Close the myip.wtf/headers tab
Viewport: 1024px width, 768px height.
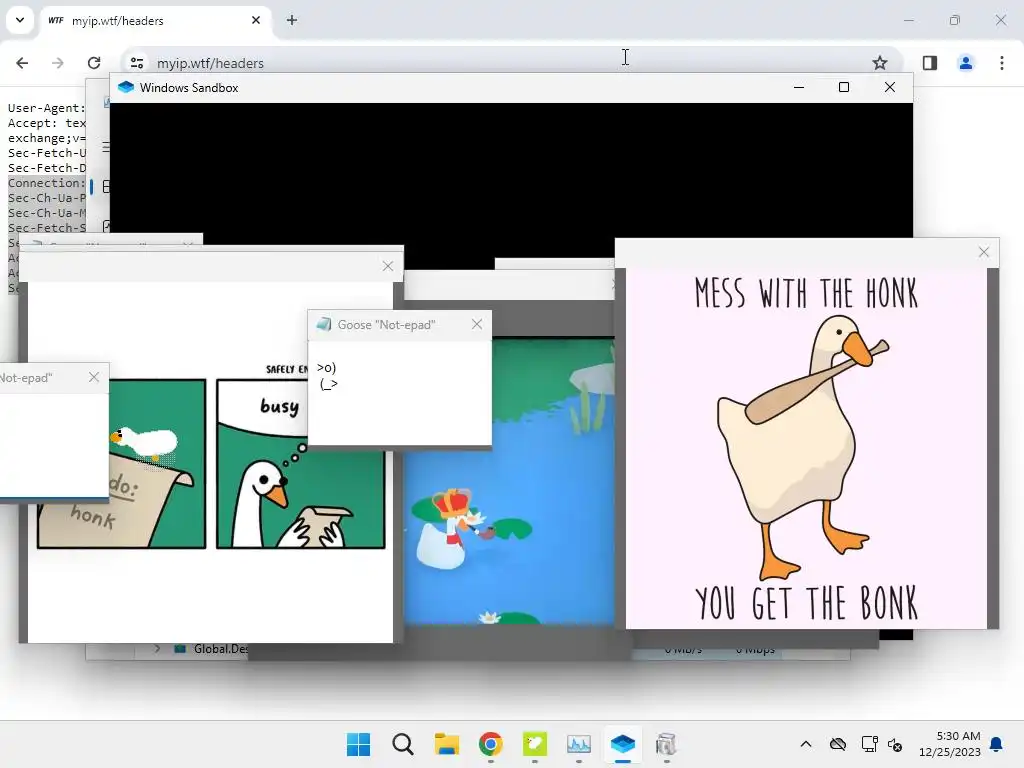click(256, 20)
